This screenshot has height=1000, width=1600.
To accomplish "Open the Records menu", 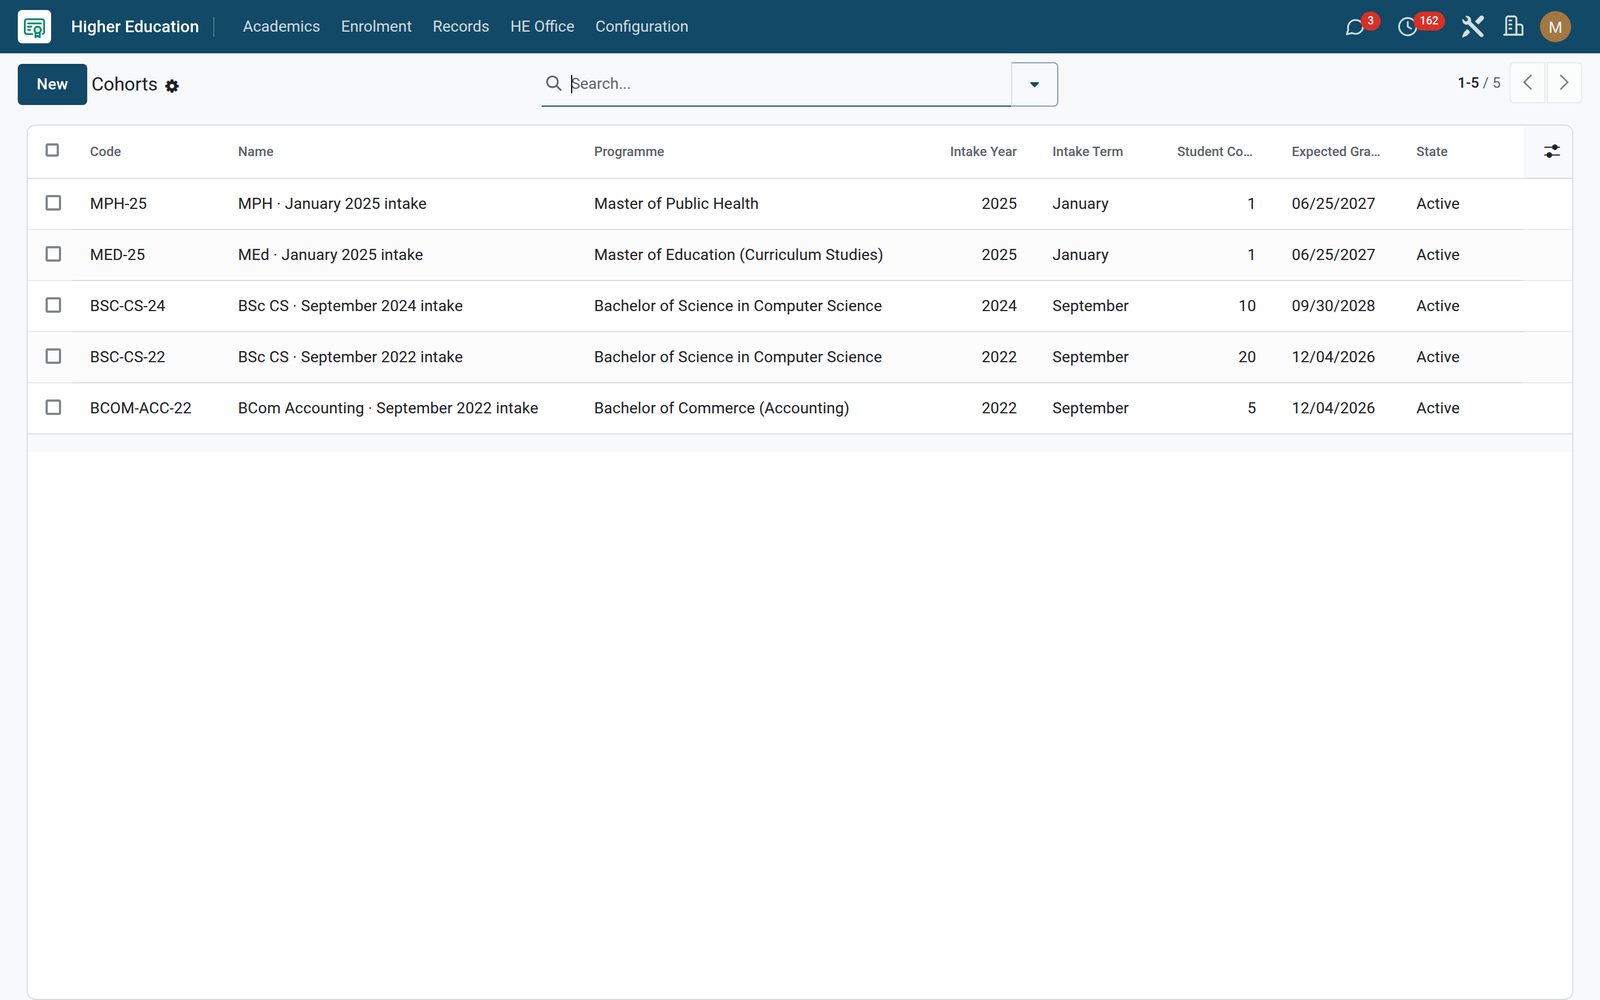I will point(461,27).
